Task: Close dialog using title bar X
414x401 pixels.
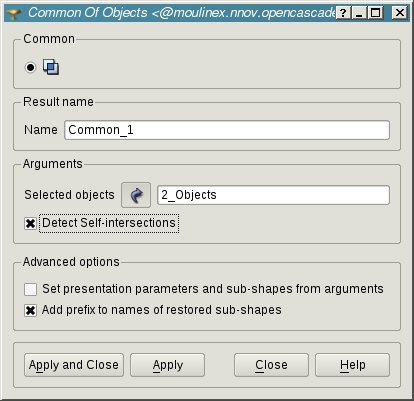Action: click(399, 13)
